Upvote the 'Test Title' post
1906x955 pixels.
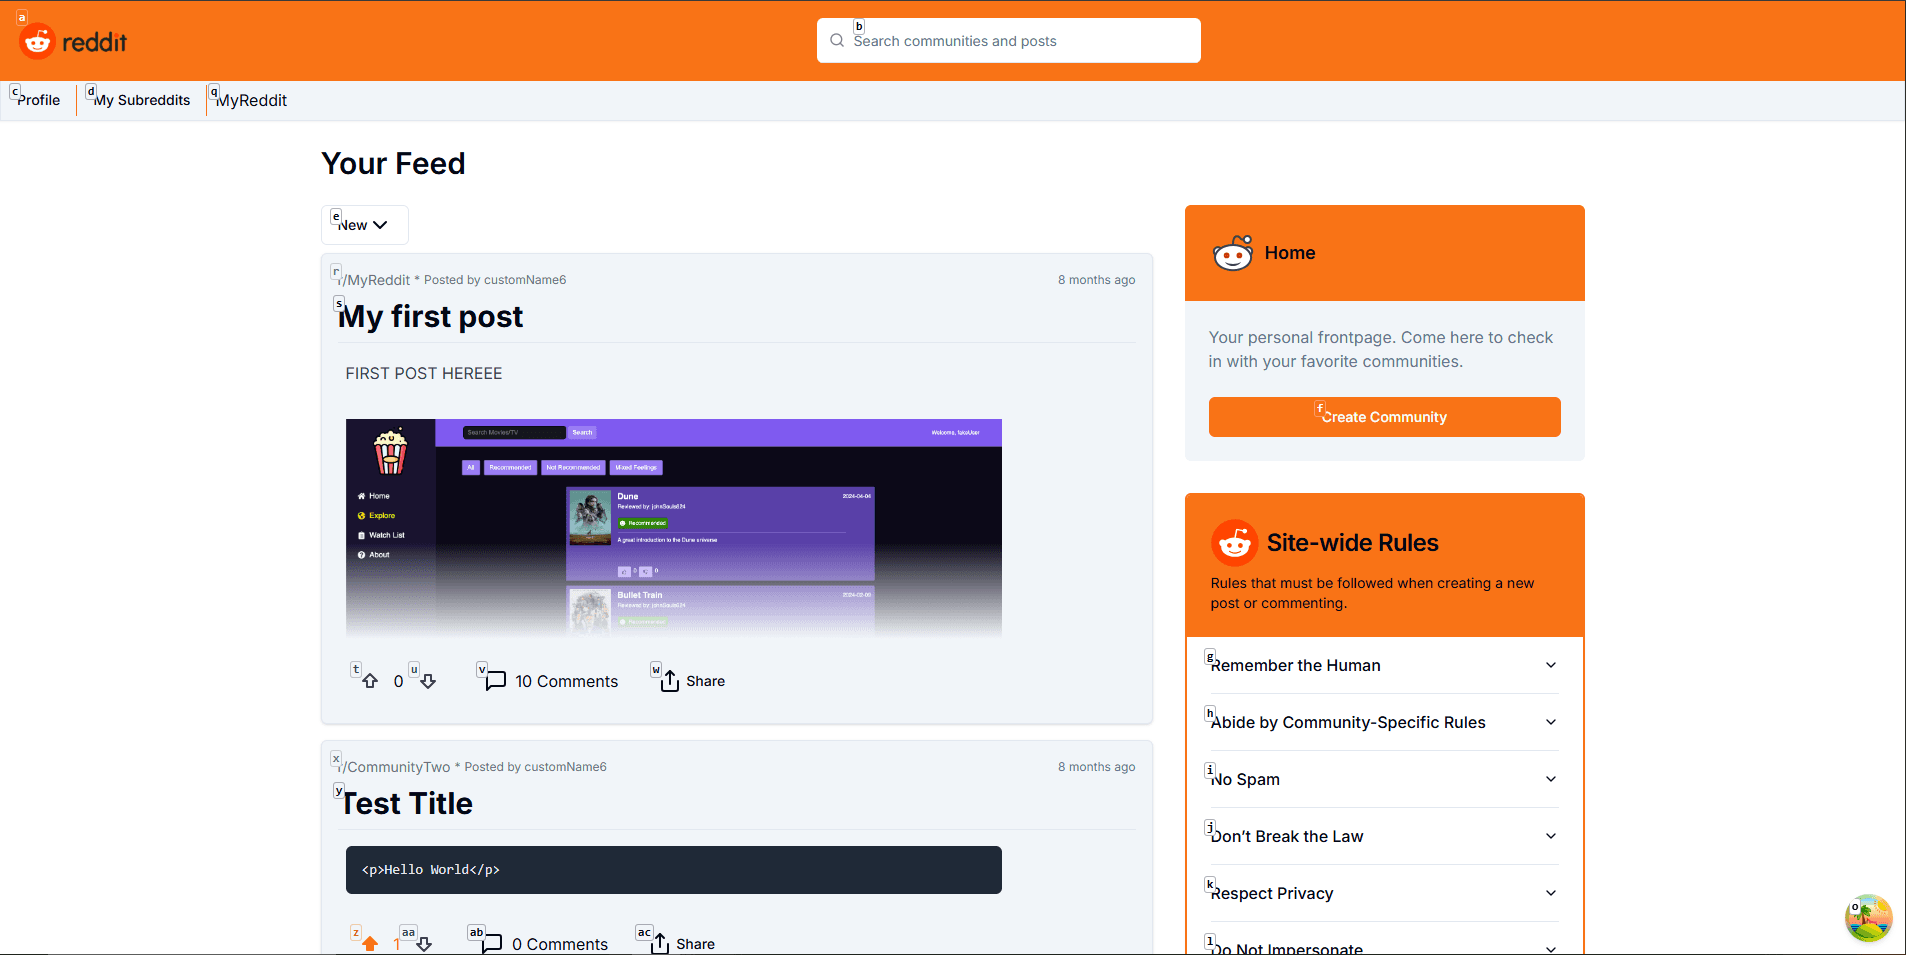(x=370, y=944)
